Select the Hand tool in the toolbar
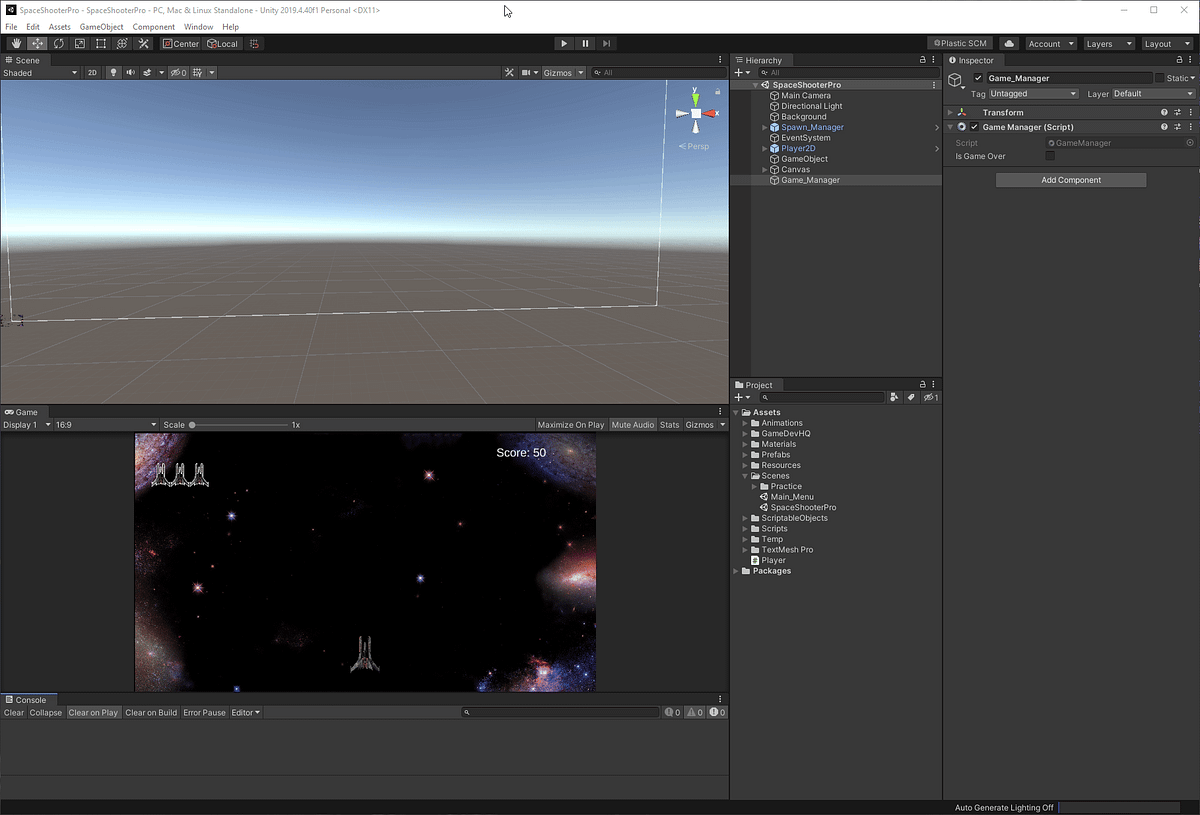This screenshot has height=815, width=1200. pos(16,43)
